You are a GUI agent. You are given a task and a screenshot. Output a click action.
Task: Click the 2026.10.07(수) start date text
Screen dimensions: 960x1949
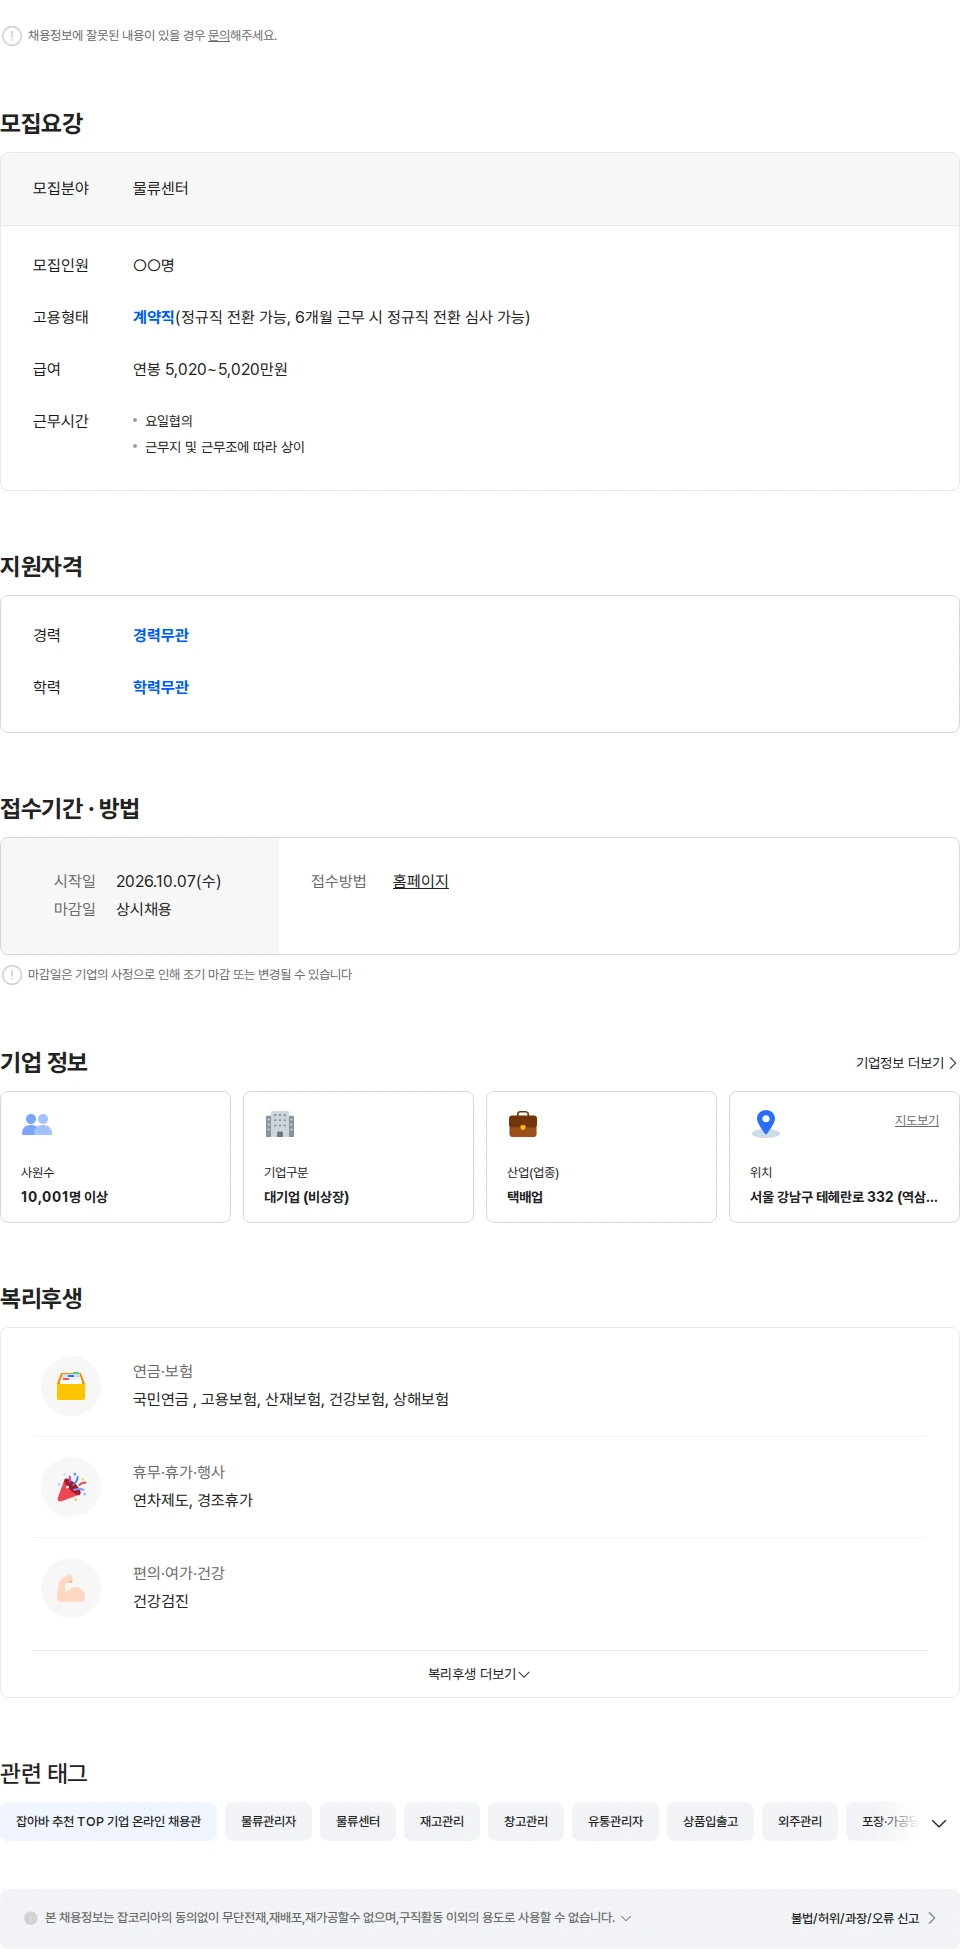[x=168, y=881]
